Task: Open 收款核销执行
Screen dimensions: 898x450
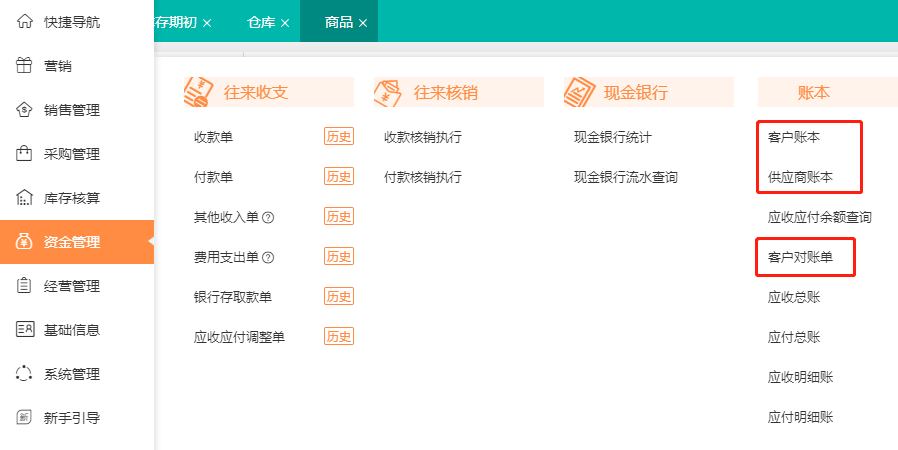Action: coord(423,137)
